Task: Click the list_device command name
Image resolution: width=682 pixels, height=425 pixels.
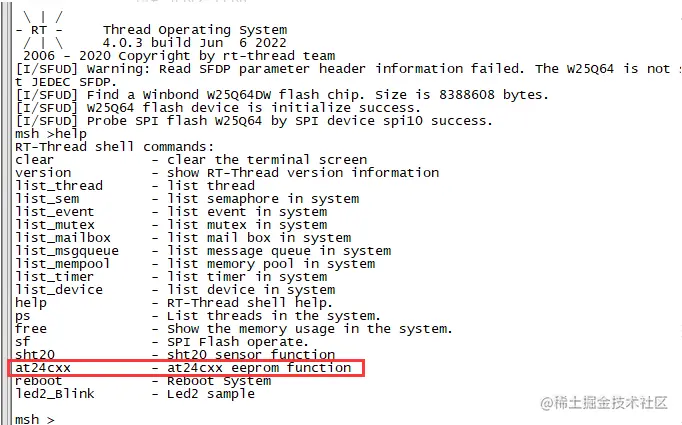Action: click(x=59, y=290)
